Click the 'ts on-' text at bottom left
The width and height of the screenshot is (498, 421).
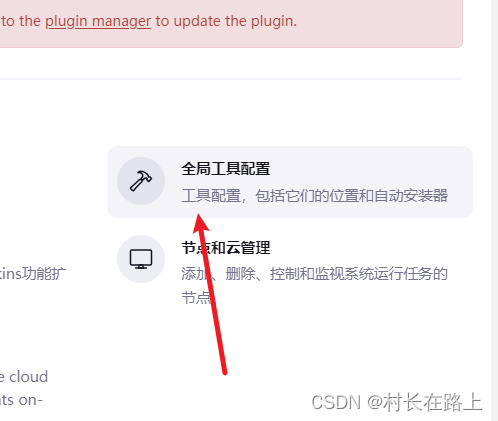tap(21, 400)
